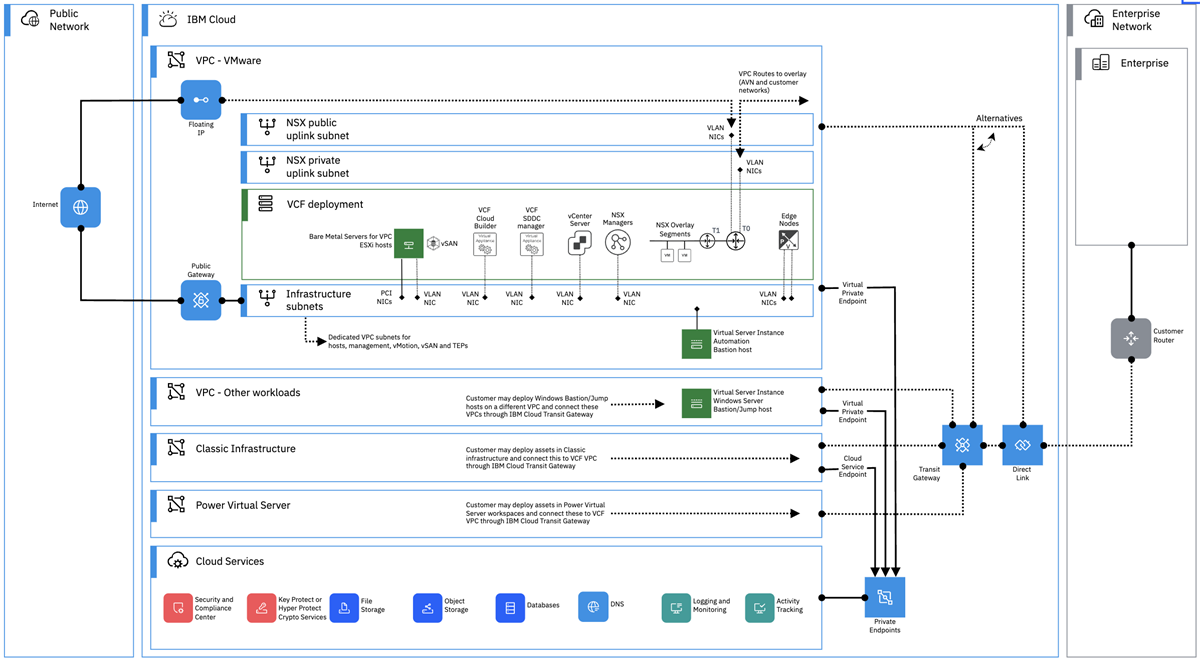Viewport: 1200px width, 664px height.
Task: Select the "Infrastructure subnets" title text
Action: [x=318, y=300]
